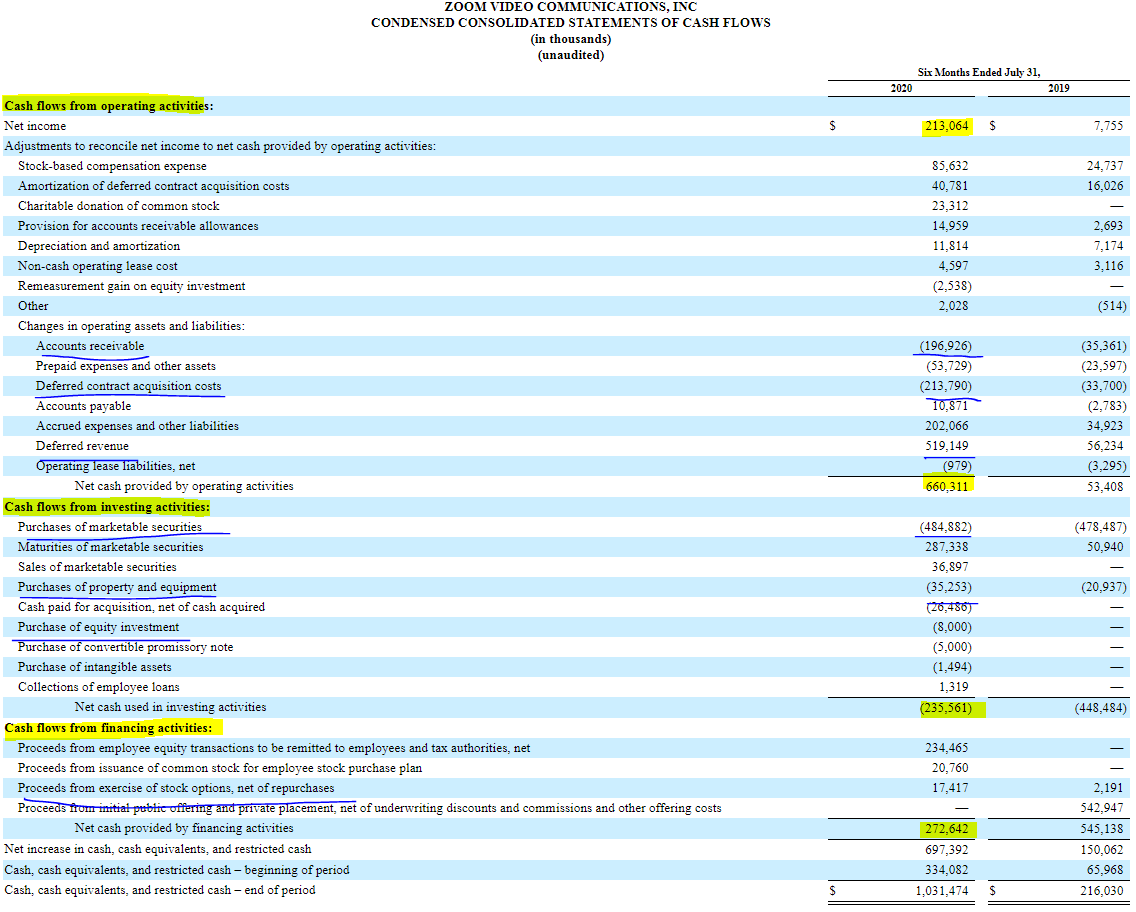
Task: Select 'Operating lease liabilities, net' label
Action: (x=116, y=467)
